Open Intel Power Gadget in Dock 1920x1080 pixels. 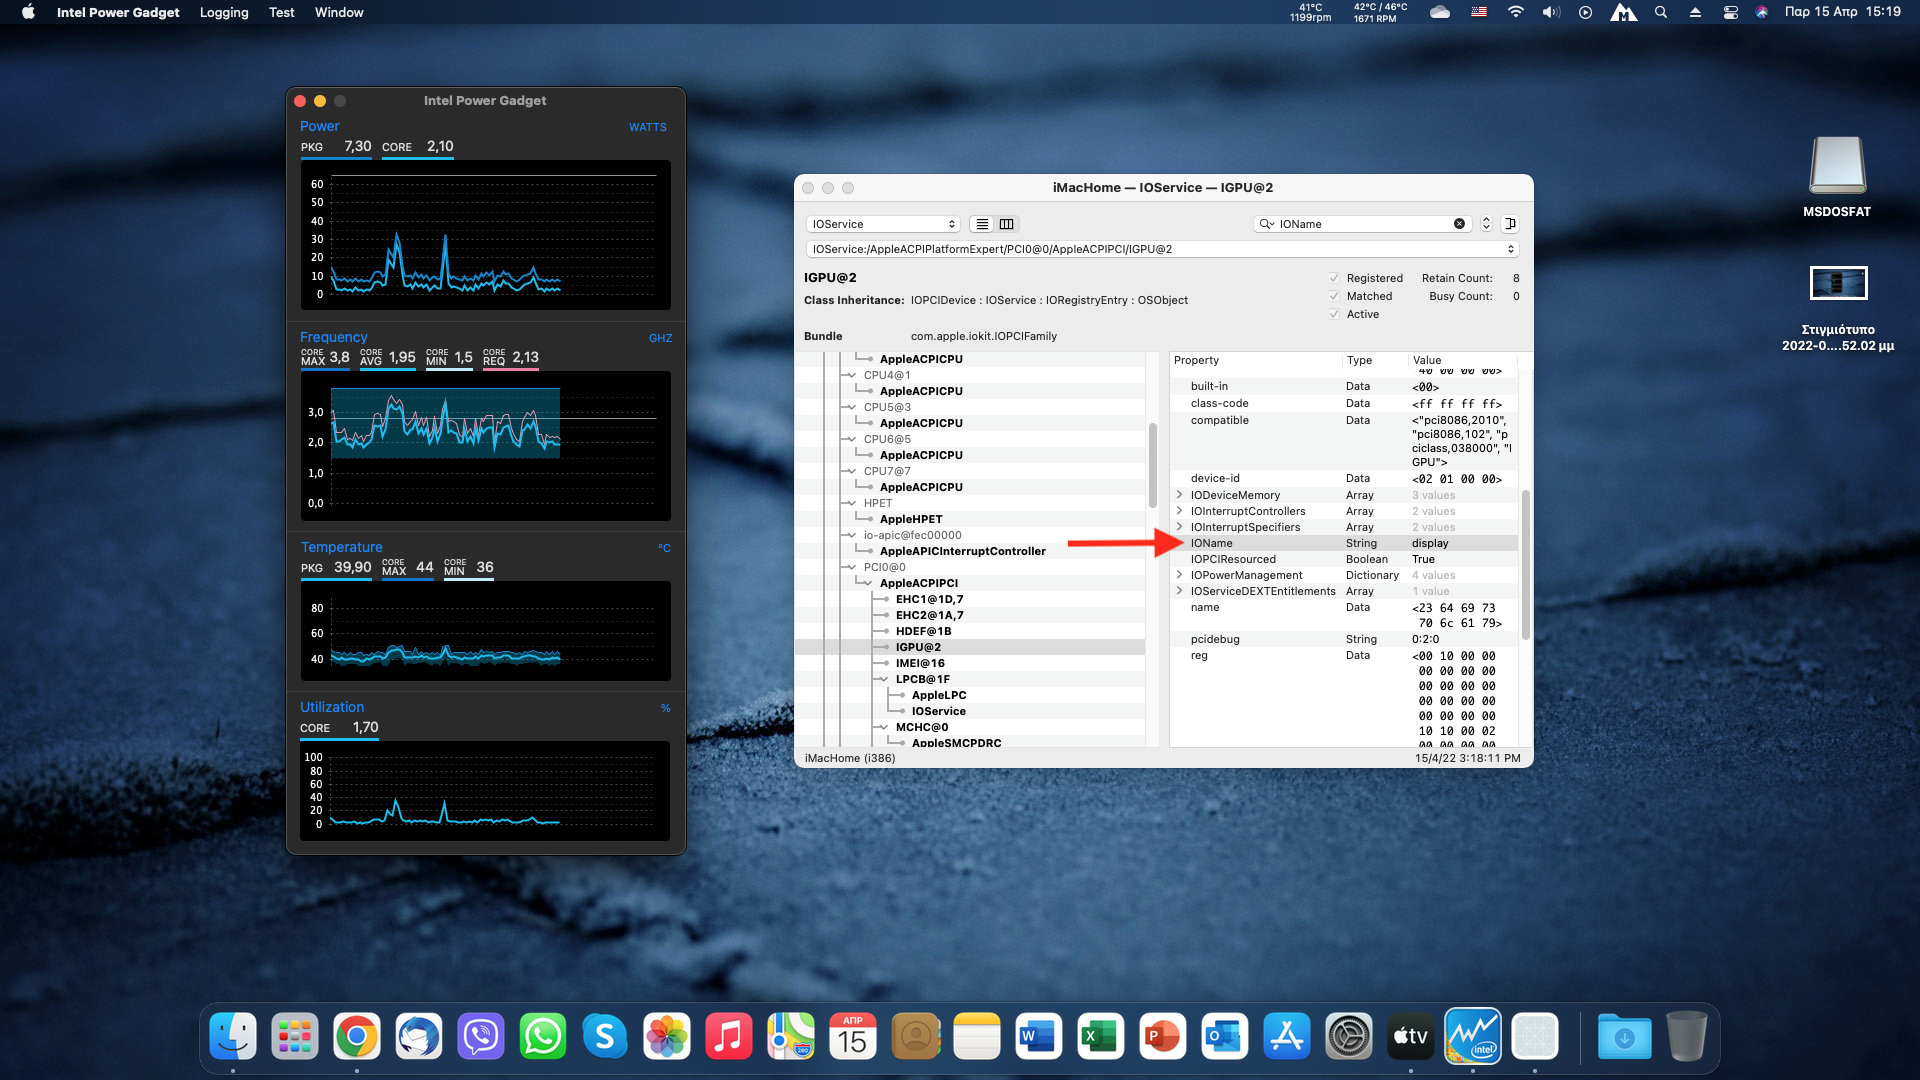pyautogui.click(x=1473, y=1037)
